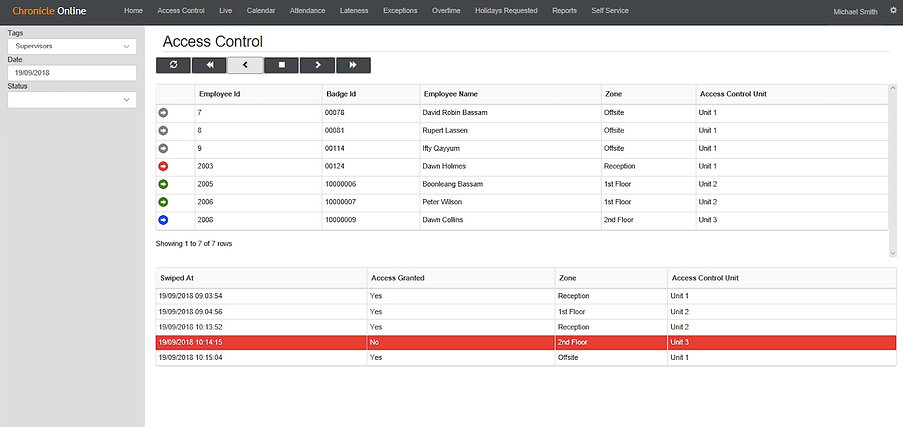Click employee id 2008

[205, 220]
